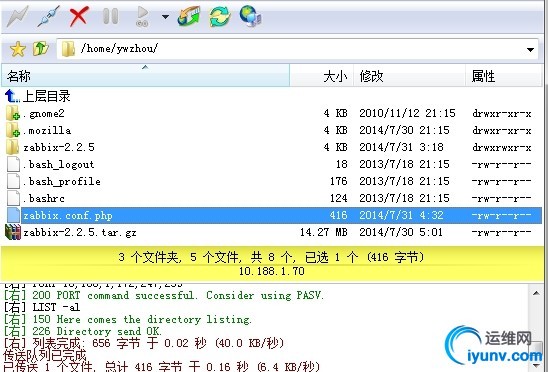Image resolution: width=548 pixels, height=372 pixels.
Task: Sort by the 属性 column header
Action: pyautogui.click(x=504, y=76)
